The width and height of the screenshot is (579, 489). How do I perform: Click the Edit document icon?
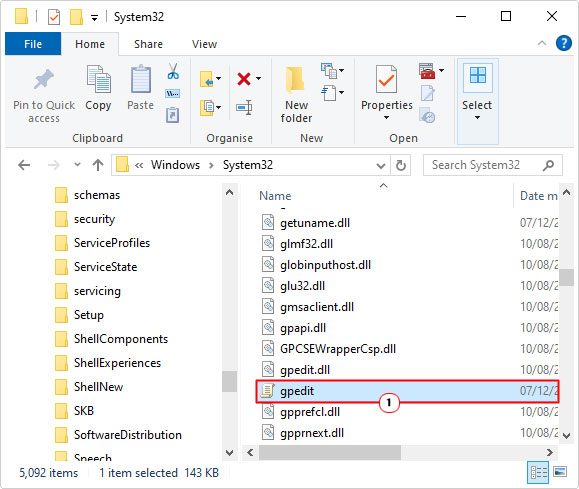(428, 93)
